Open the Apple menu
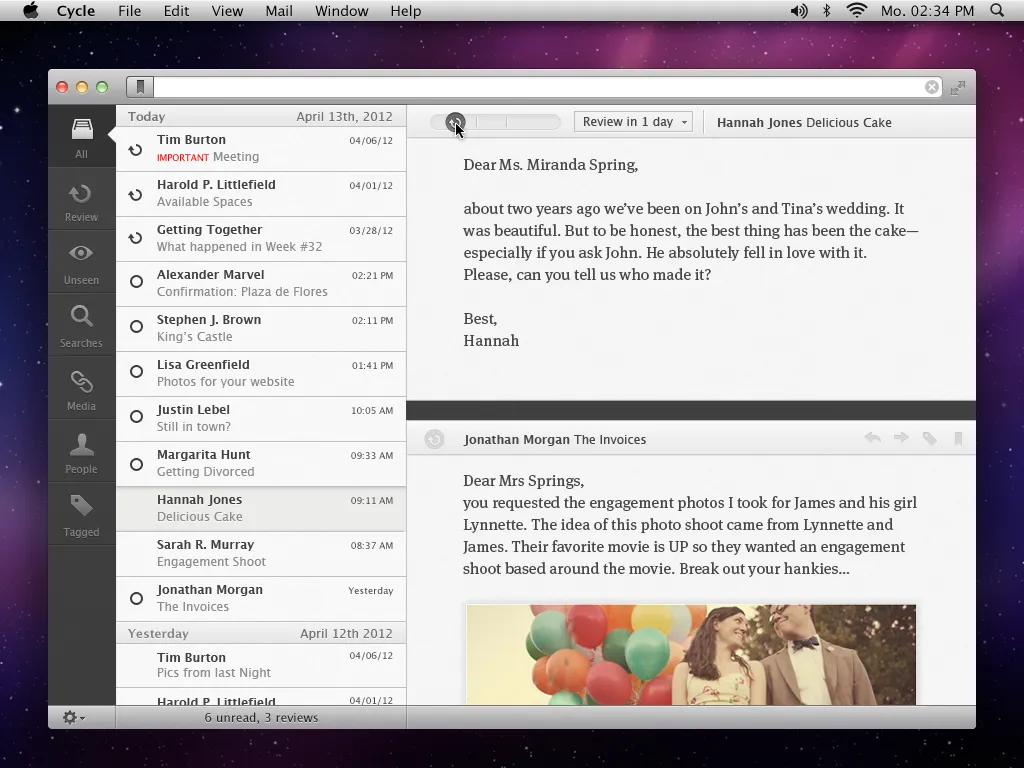Image resolution: width=1024 pixels, height=768 pixels. (31, 10)
